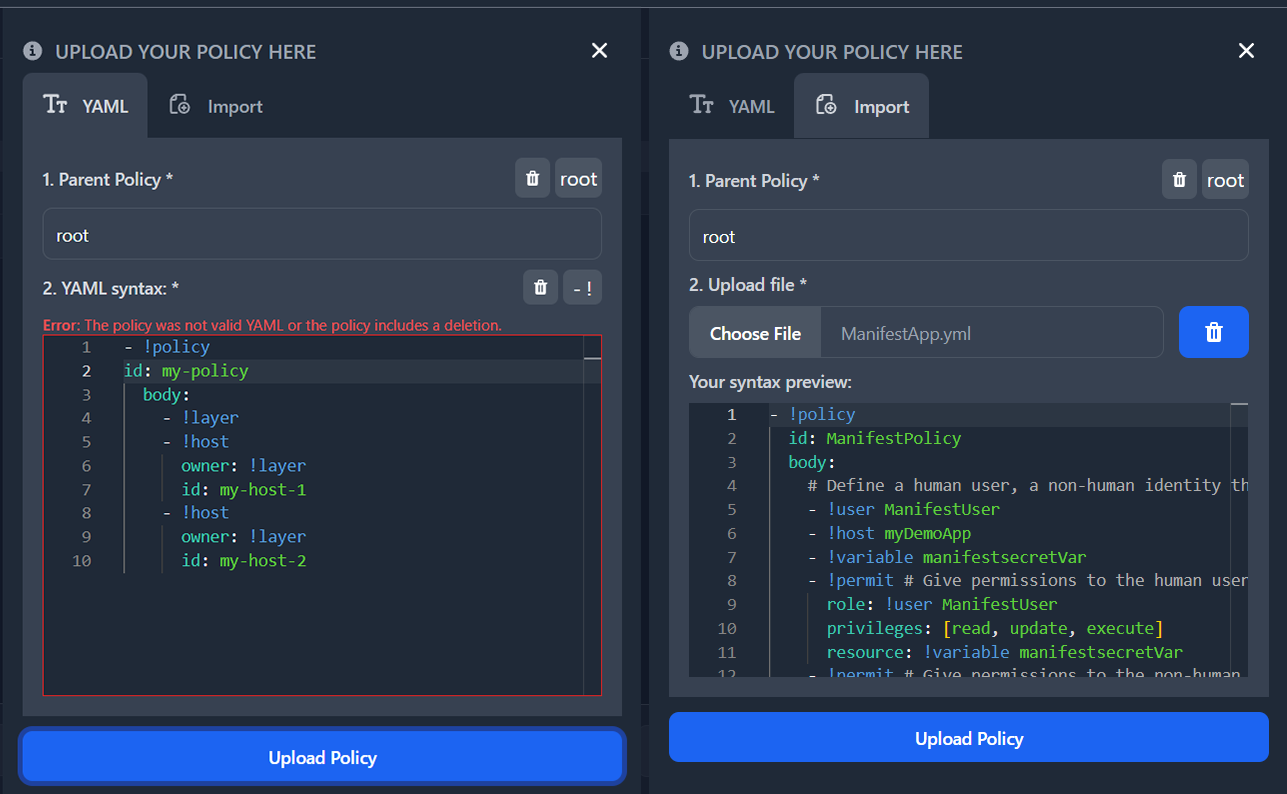Click the root button in left panel
1287x794 pixels.
(579, 179)
